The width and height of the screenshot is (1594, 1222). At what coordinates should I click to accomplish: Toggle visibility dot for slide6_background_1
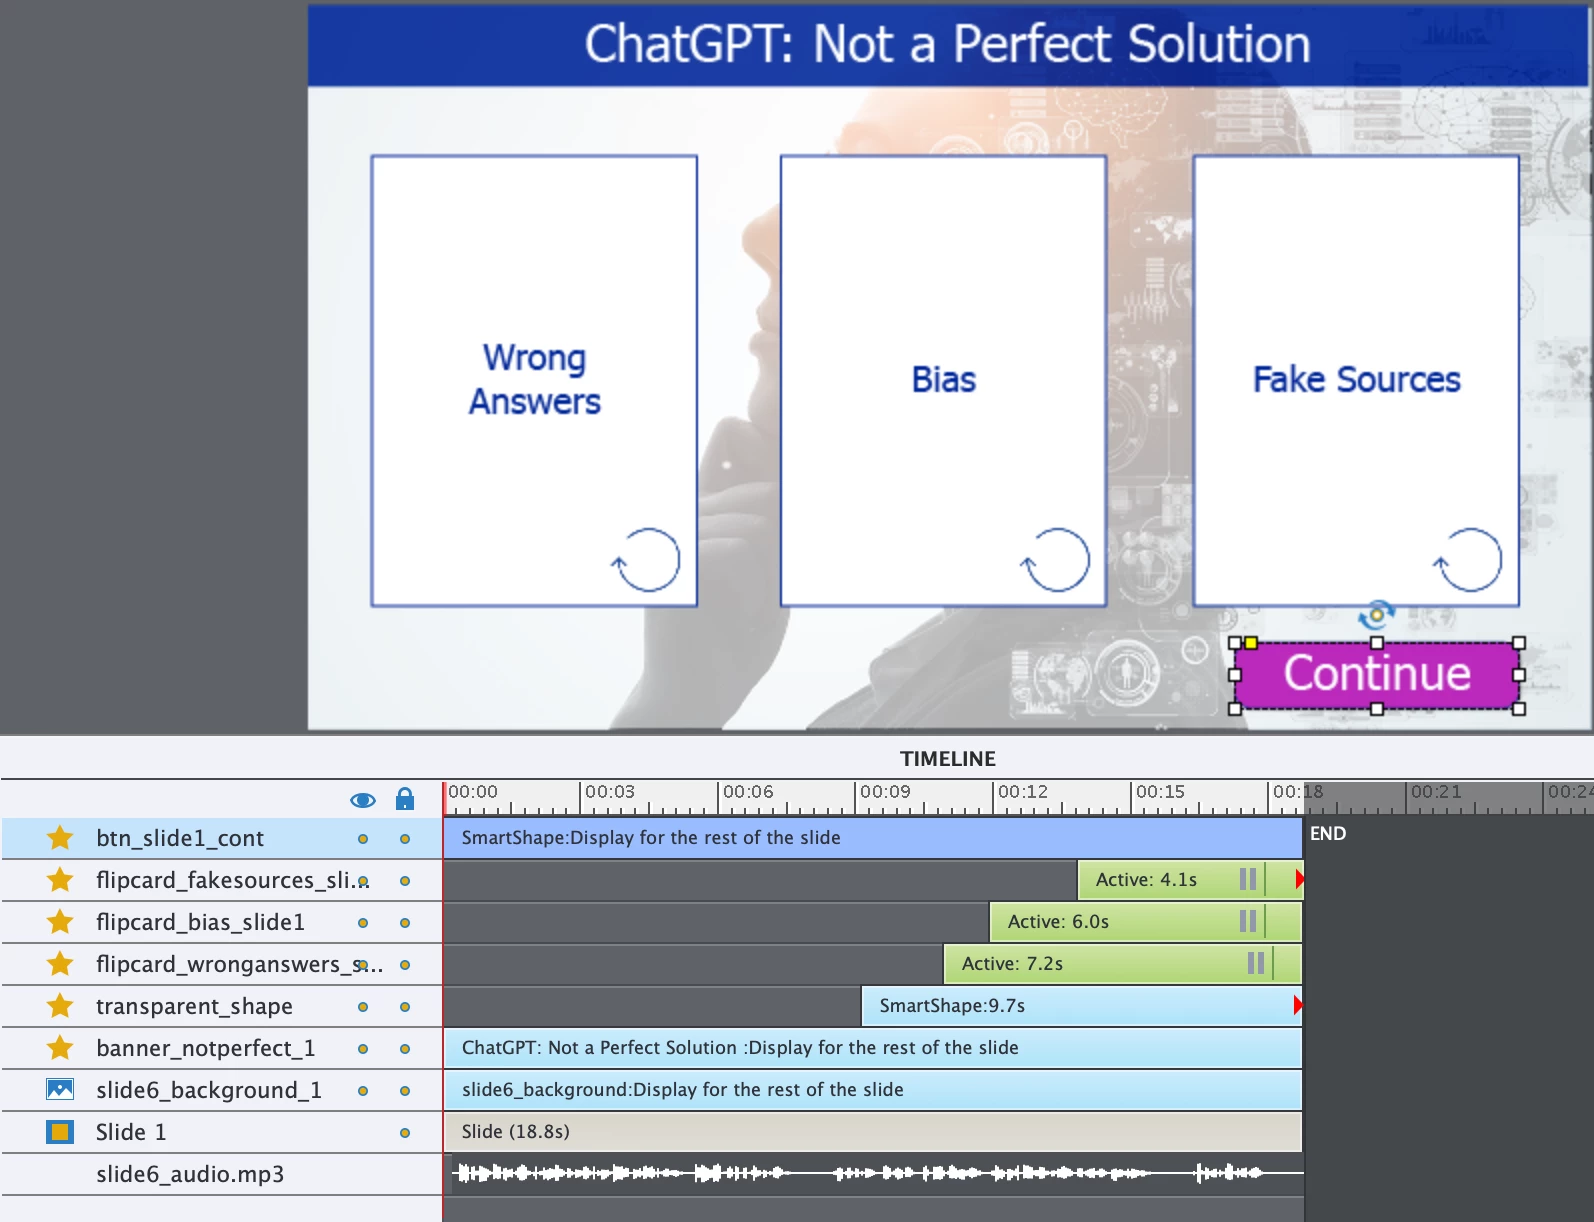click(363, 1091)
